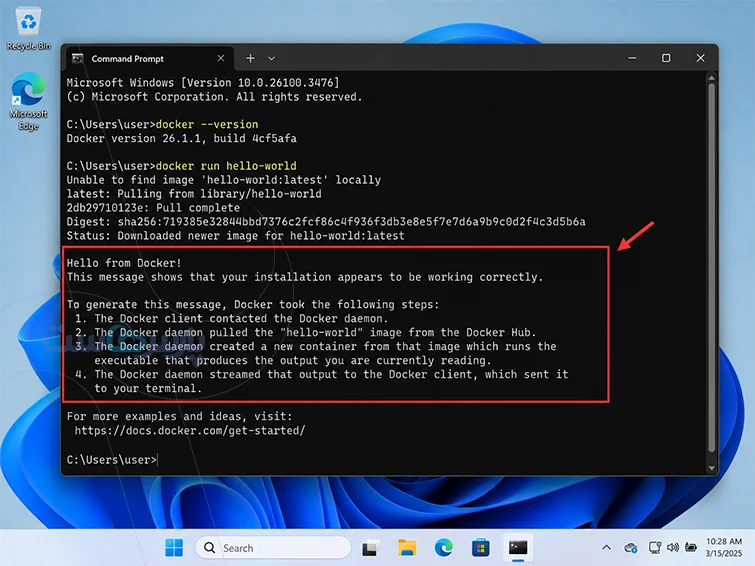755x566 pixels.
Task: Open the Windows Start menu
Action: click(174, 548)
